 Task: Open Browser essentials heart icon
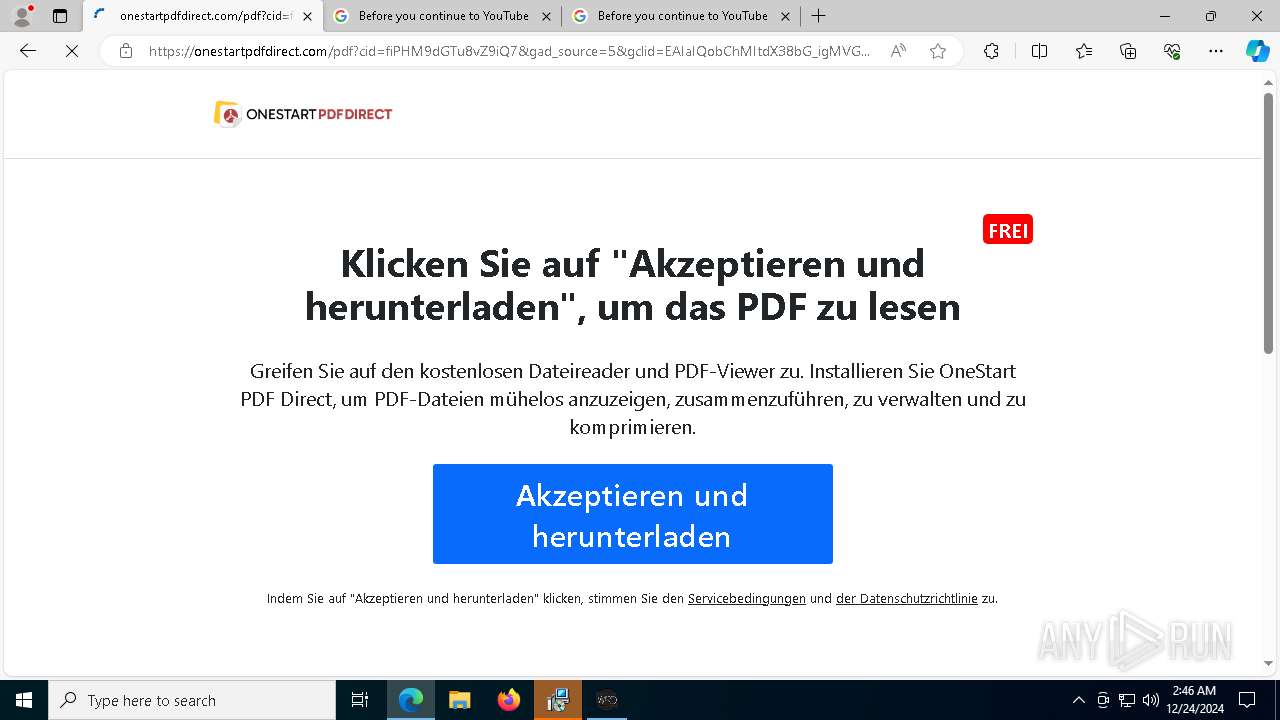(1172, 51)
